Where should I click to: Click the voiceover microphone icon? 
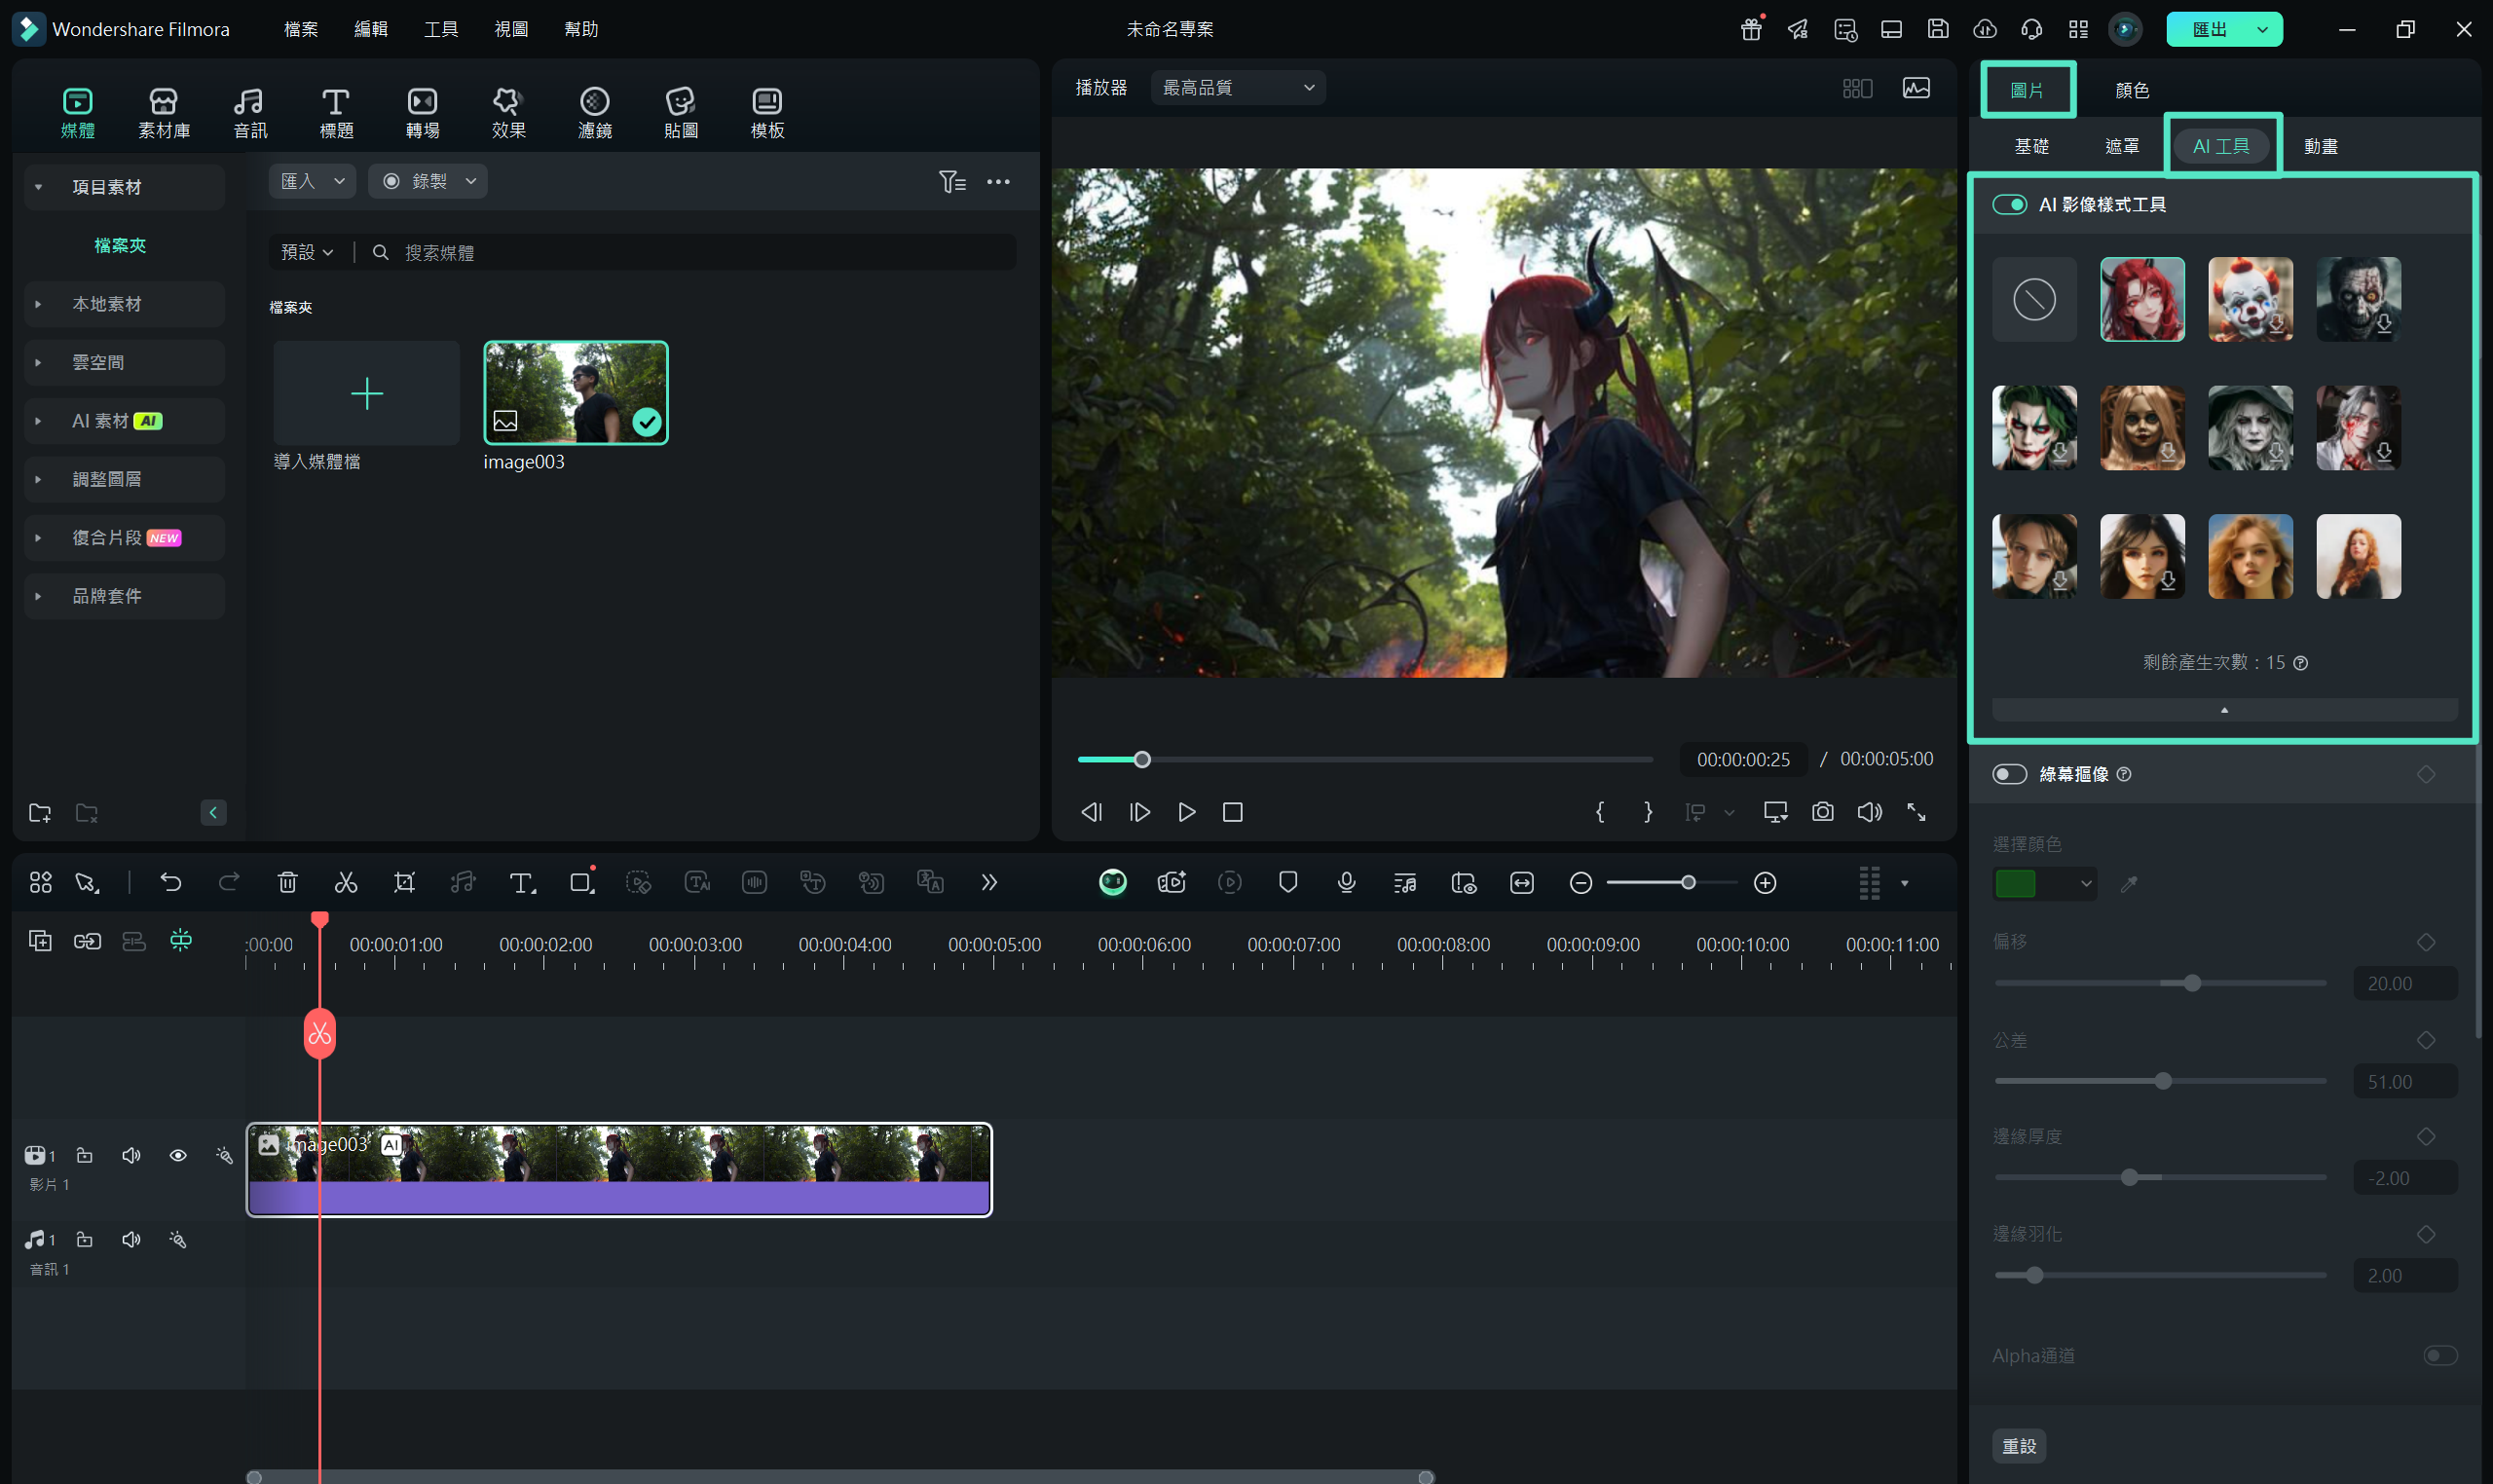coord(1346,882)
